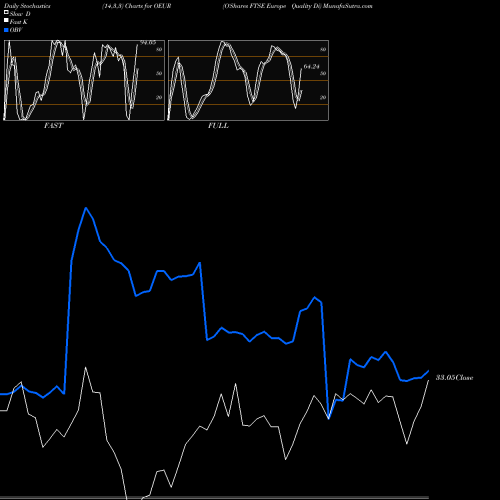Click the 80 axis label in FULL chart
This screenshot has height=500, width=500.
(x=323, y=49)
